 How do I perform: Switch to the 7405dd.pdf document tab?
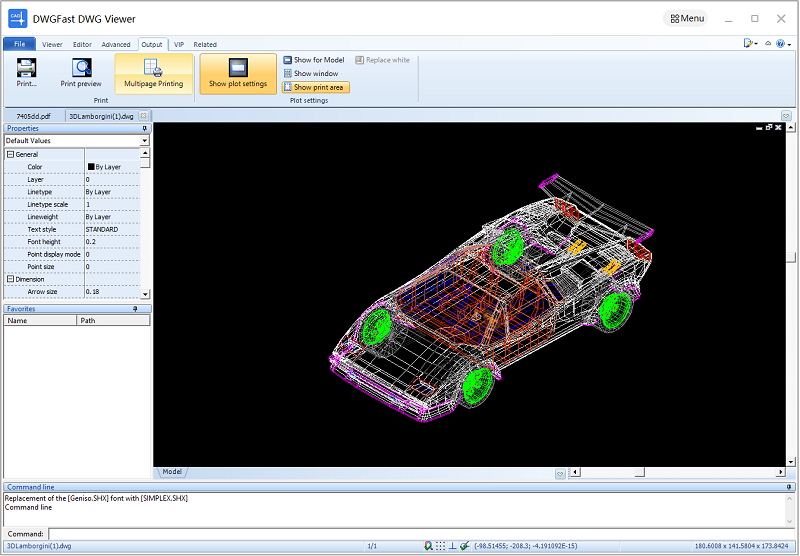coord(34,116)
